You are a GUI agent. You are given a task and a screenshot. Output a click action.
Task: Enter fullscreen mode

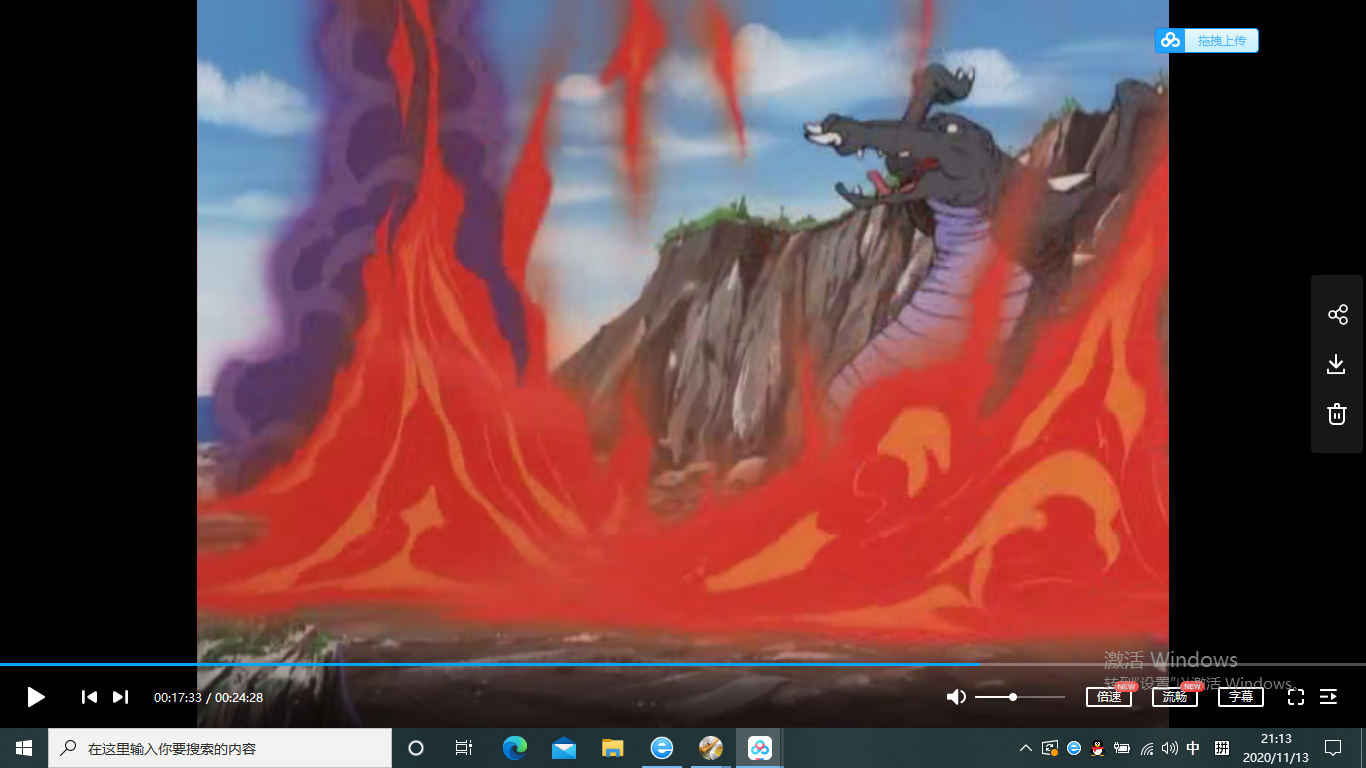point(1296,697)
